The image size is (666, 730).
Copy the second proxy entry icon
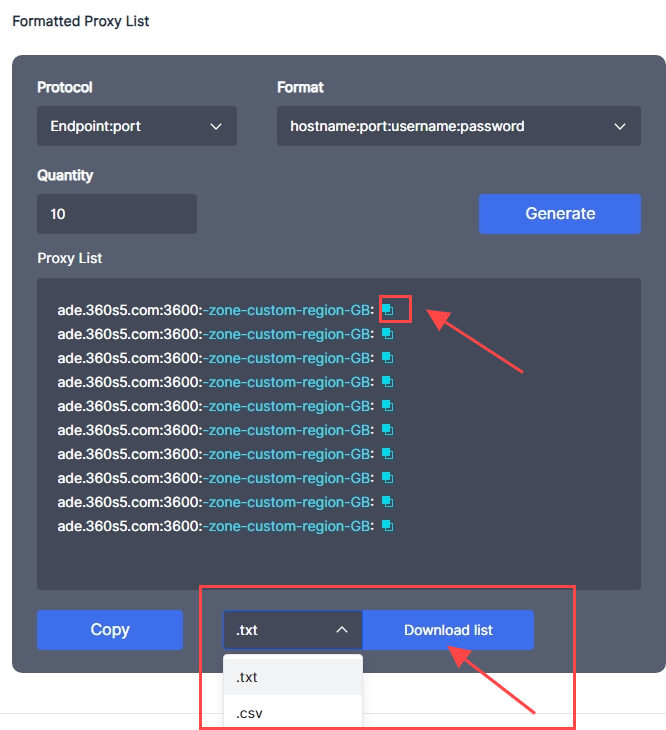pos(388,334)
